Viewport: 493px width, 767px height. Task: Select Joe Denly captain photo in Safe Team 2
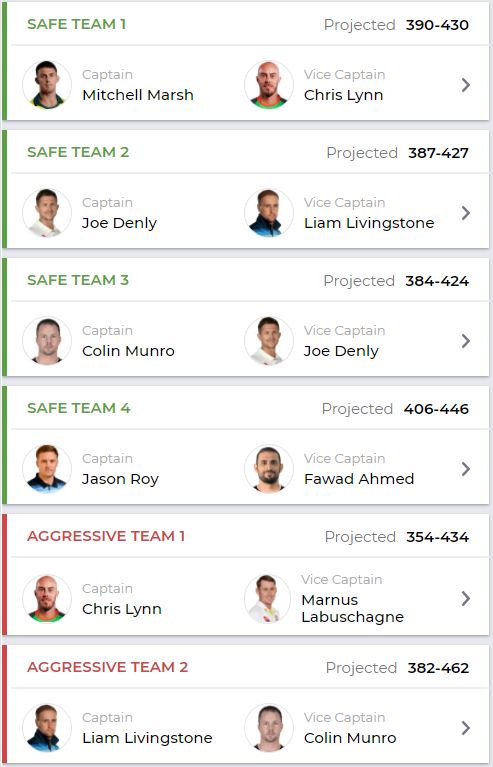(47, 213)
